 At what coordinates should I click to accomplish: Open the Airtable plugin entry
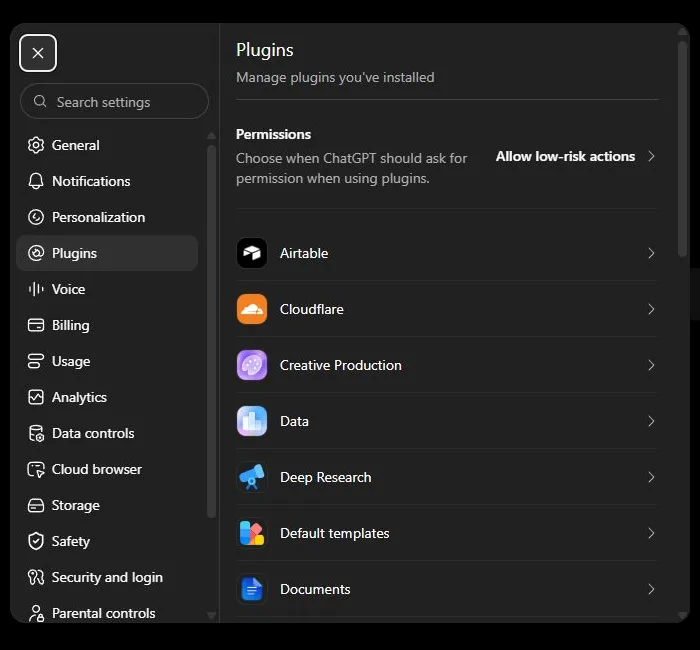[446, 253]
